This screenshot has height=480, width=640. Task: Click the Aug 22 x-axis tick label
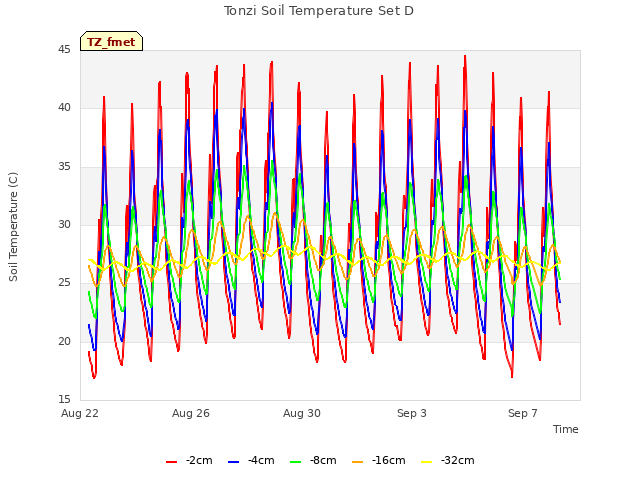pyautogui.click(x=80, y=413)
